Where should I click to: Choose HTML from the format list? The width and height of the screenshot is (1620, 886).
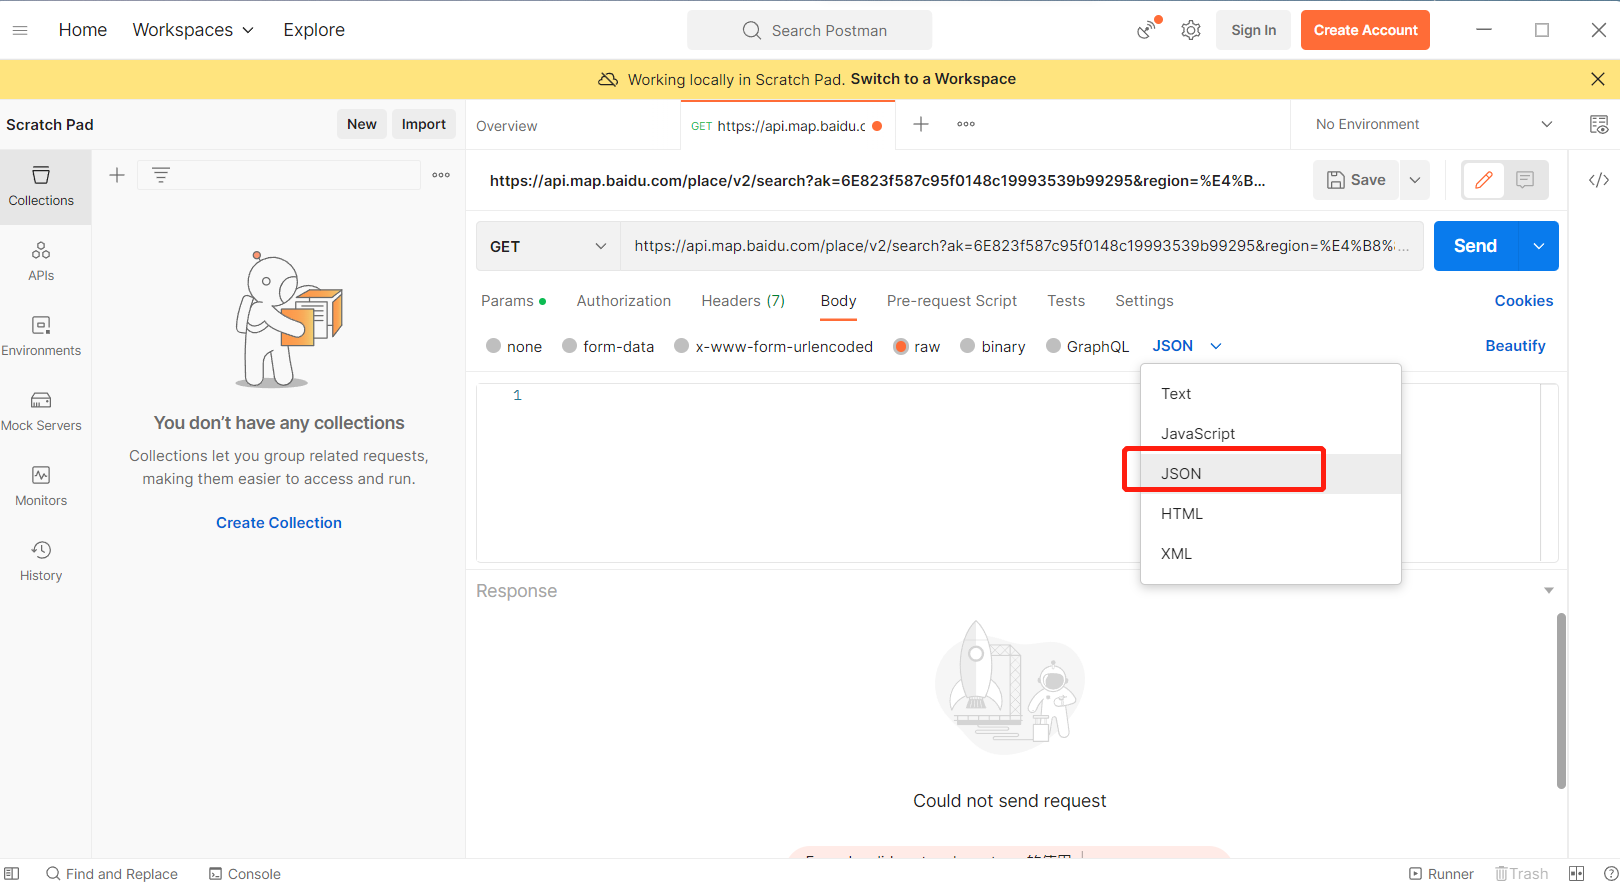(x=1271, y=514)
